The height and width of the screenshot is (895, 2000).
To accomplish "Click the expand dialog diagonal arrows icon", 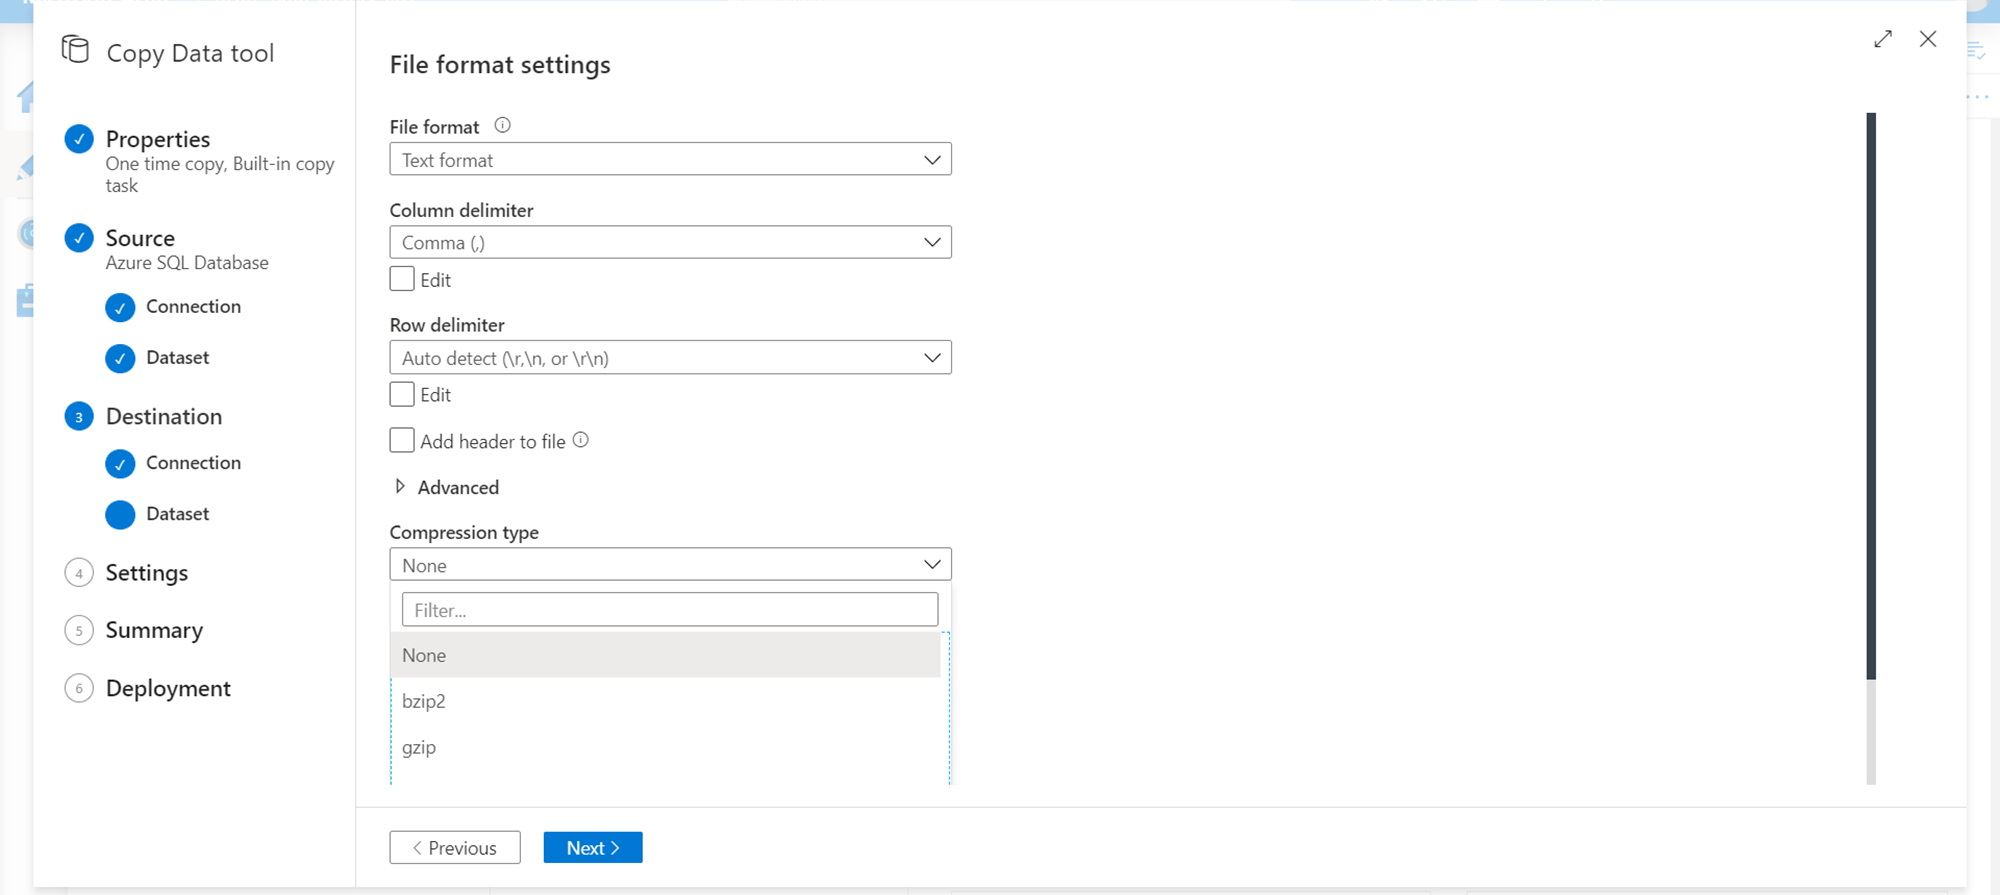I will (x=1883, y=39).
